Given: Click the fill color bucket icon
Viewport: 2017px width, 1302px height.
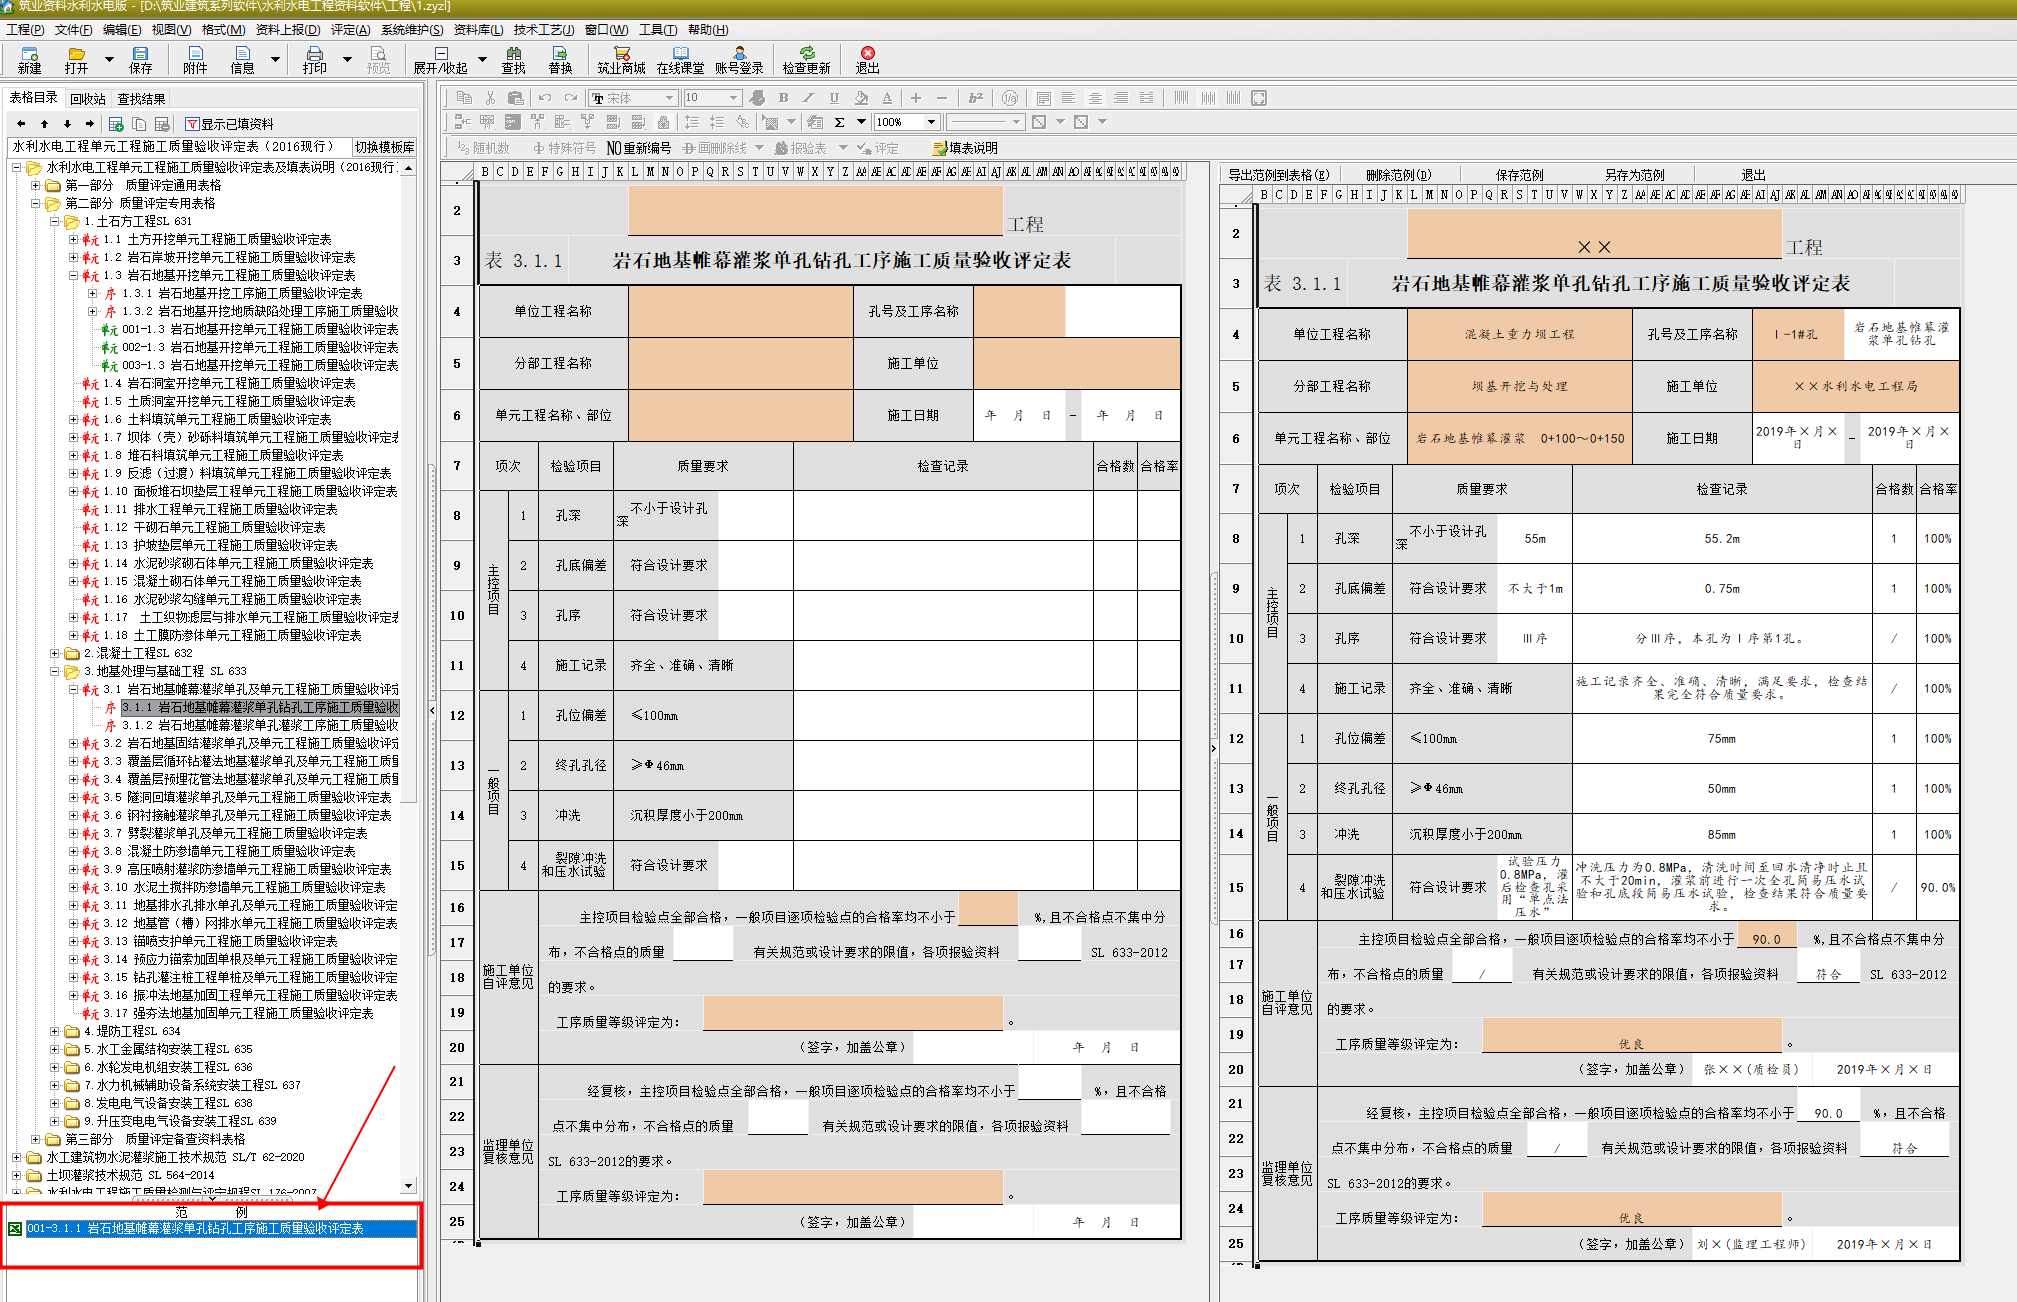Looking at the screenshot, I should (861, 98).
